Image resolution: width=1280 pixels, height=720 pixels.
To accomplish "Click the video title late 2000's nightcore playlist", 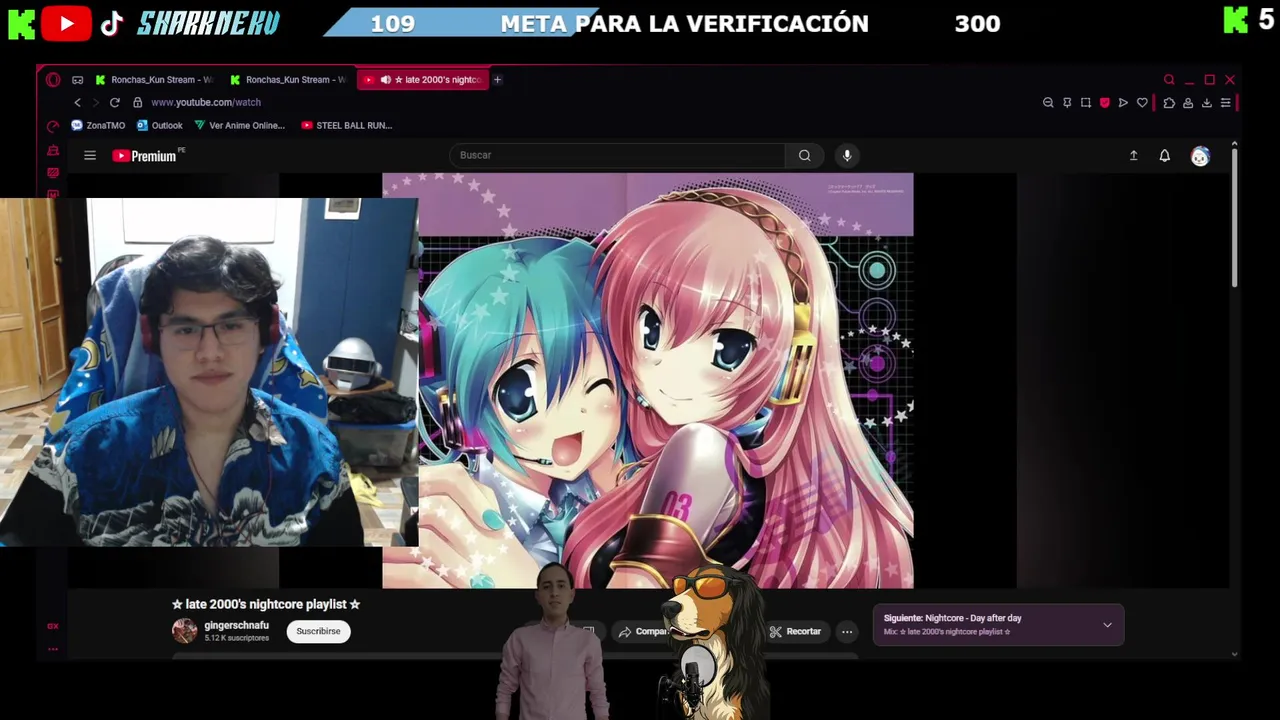I will point(266,604).
